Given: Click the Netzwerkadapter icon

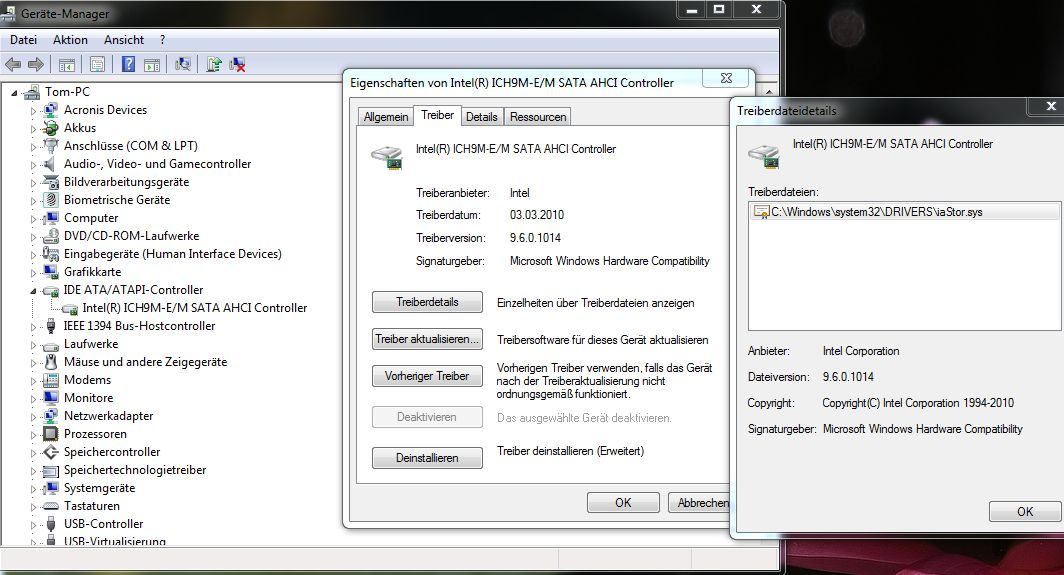Looking at the screenshot, I should click(50, 416).
